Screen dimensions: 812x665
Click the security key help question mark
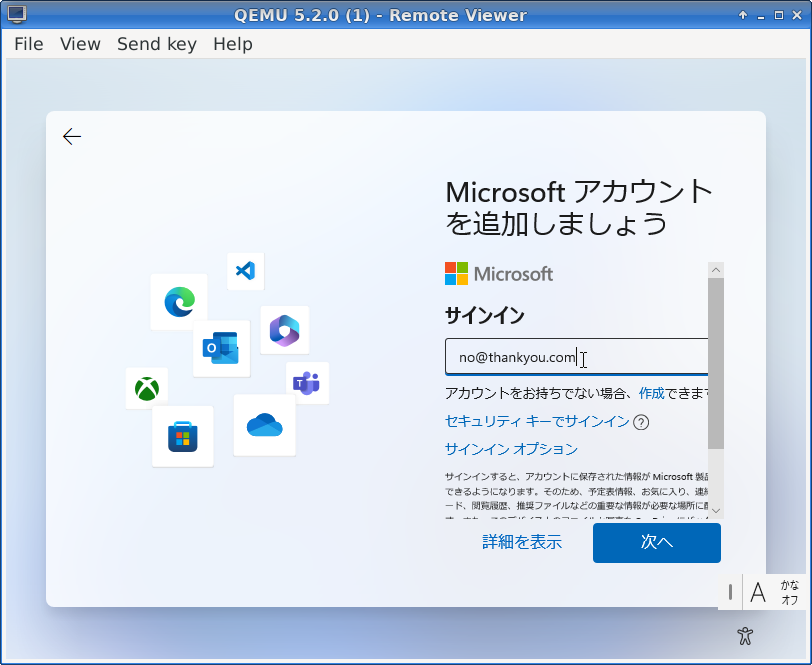[x=641, y=422]
